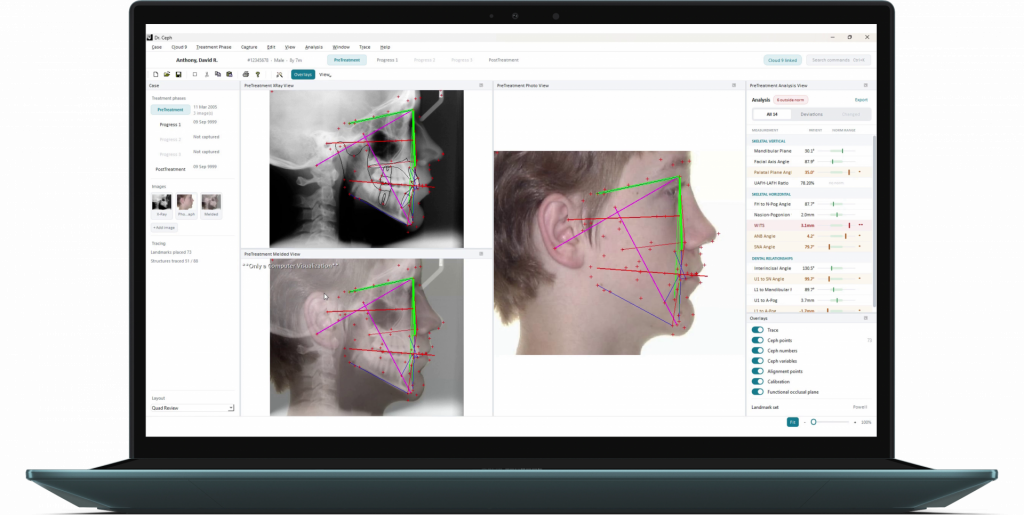The image size is (1024, 515).
Task: Click the zoom in plus icon
Action: pyautogui.click(x=855, y=422)
